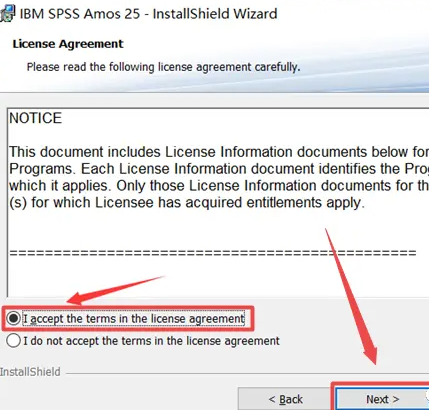
Task: Click the InstallShield label near the bottom
Action: [30, 372]
